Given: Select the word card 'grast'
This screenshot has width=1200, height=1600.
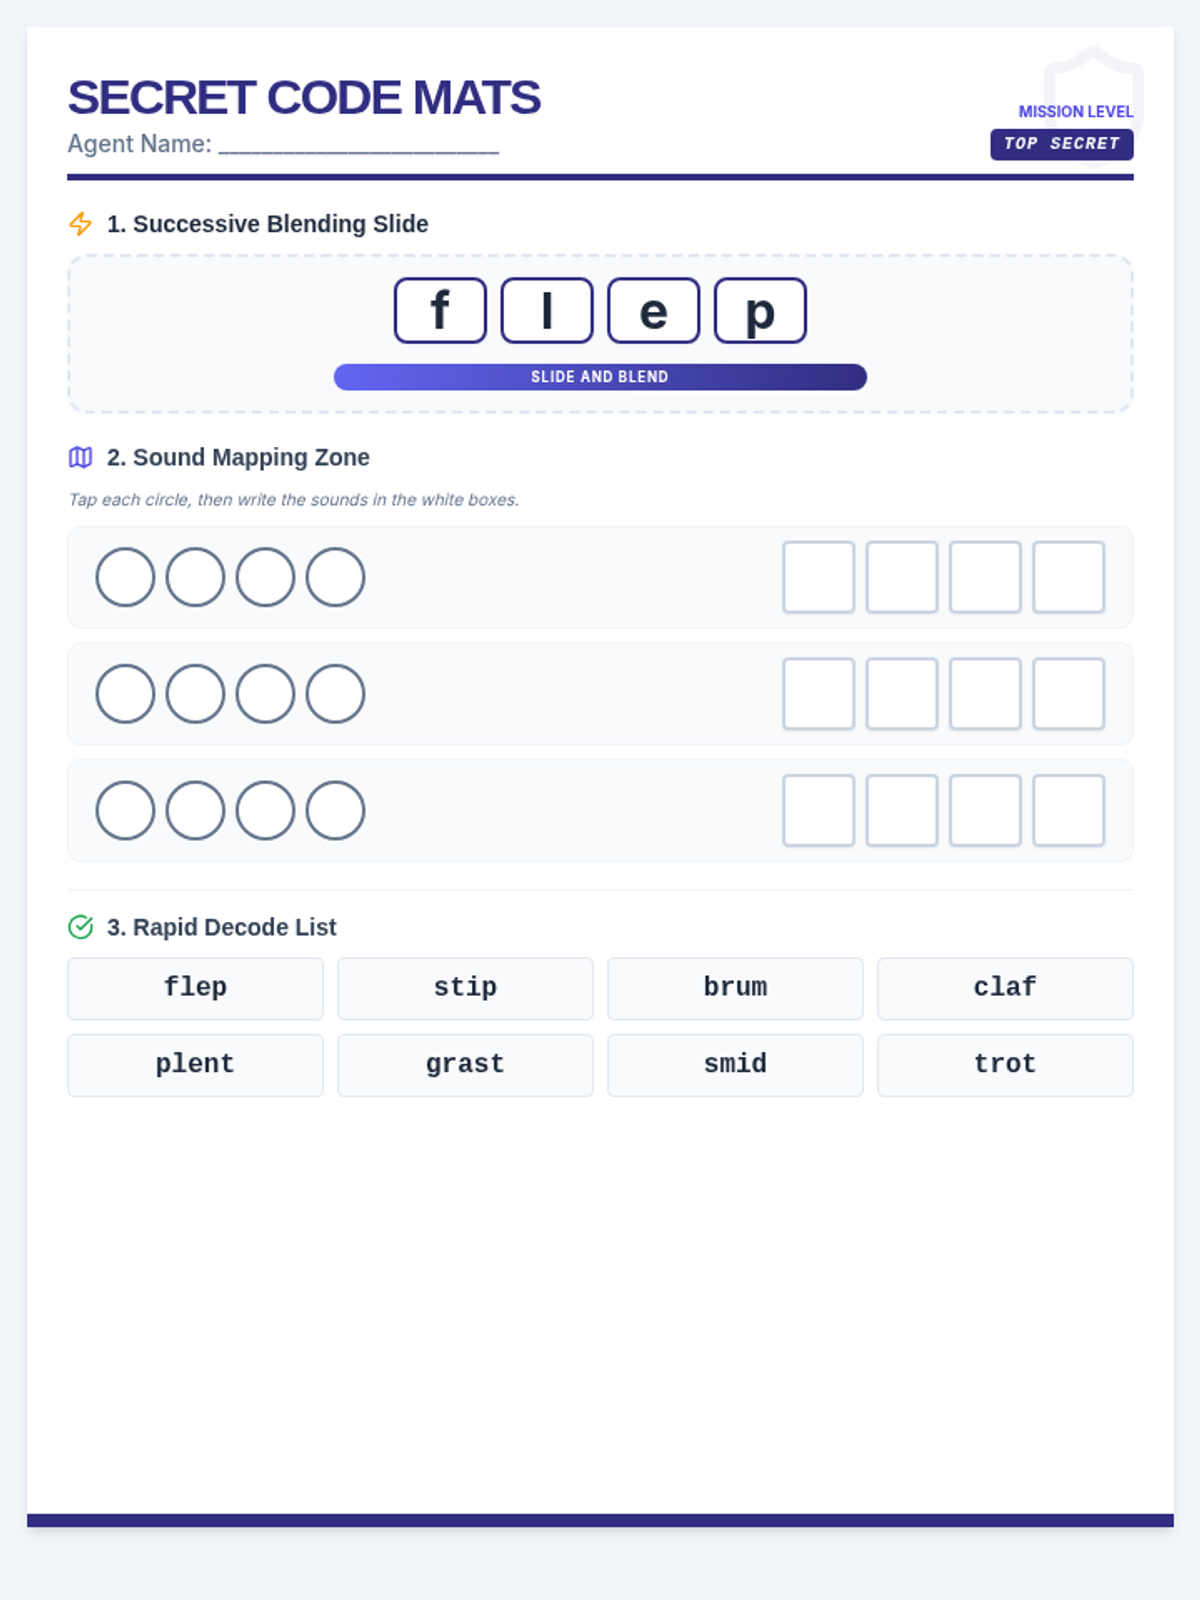Looking at the screenshot, I should (465, 1066).
